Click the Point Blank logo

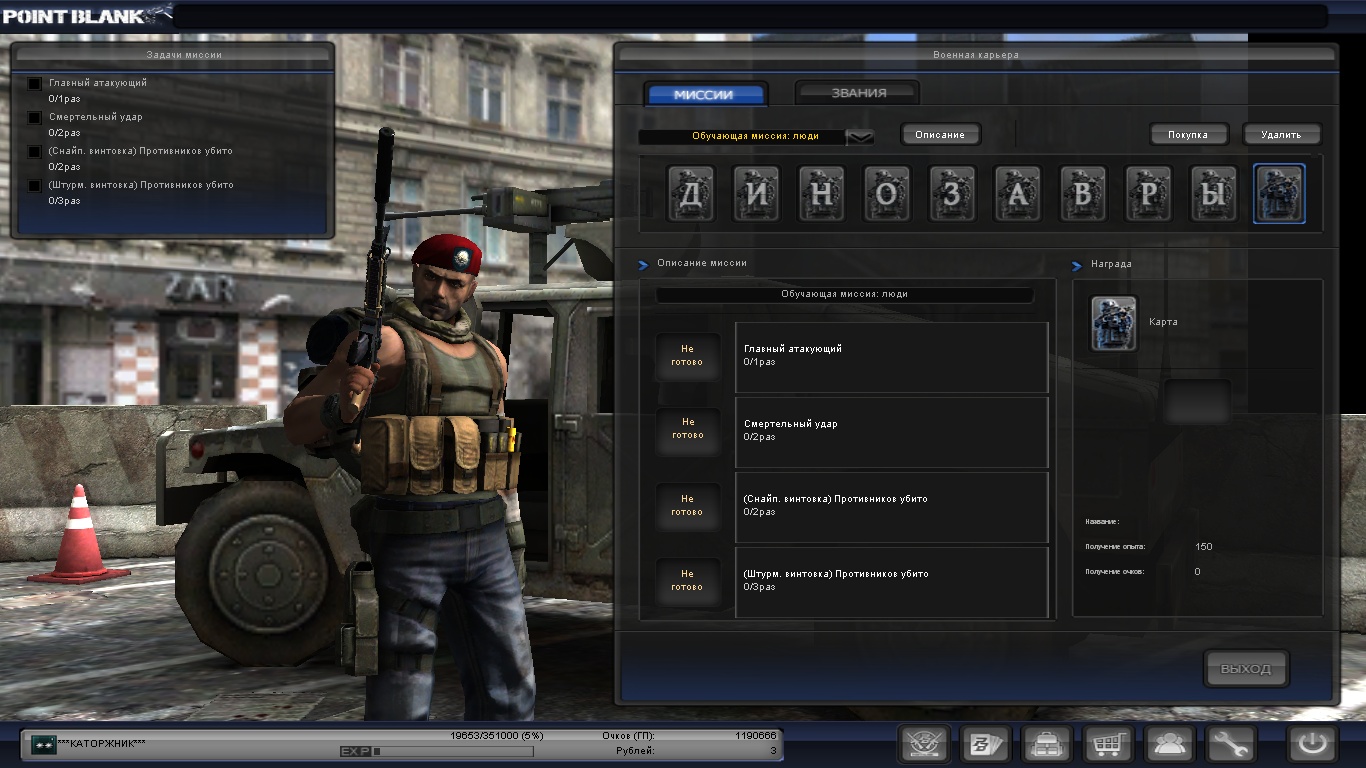pos(87,15)
